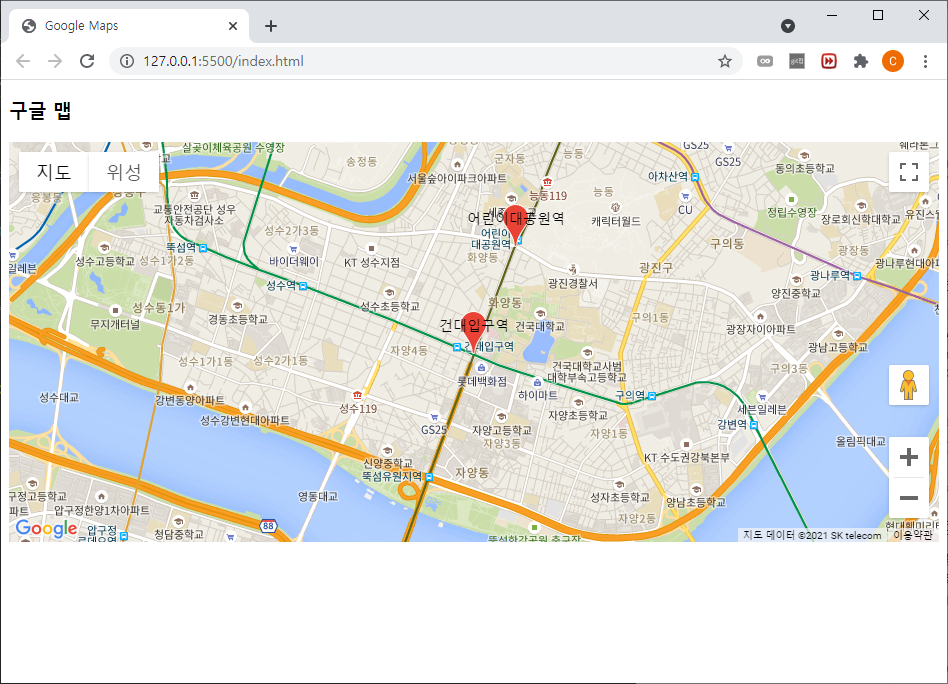Screen dimensions: 948x684
Task: Toggle fullscreen map view
Action: (909, 172)
